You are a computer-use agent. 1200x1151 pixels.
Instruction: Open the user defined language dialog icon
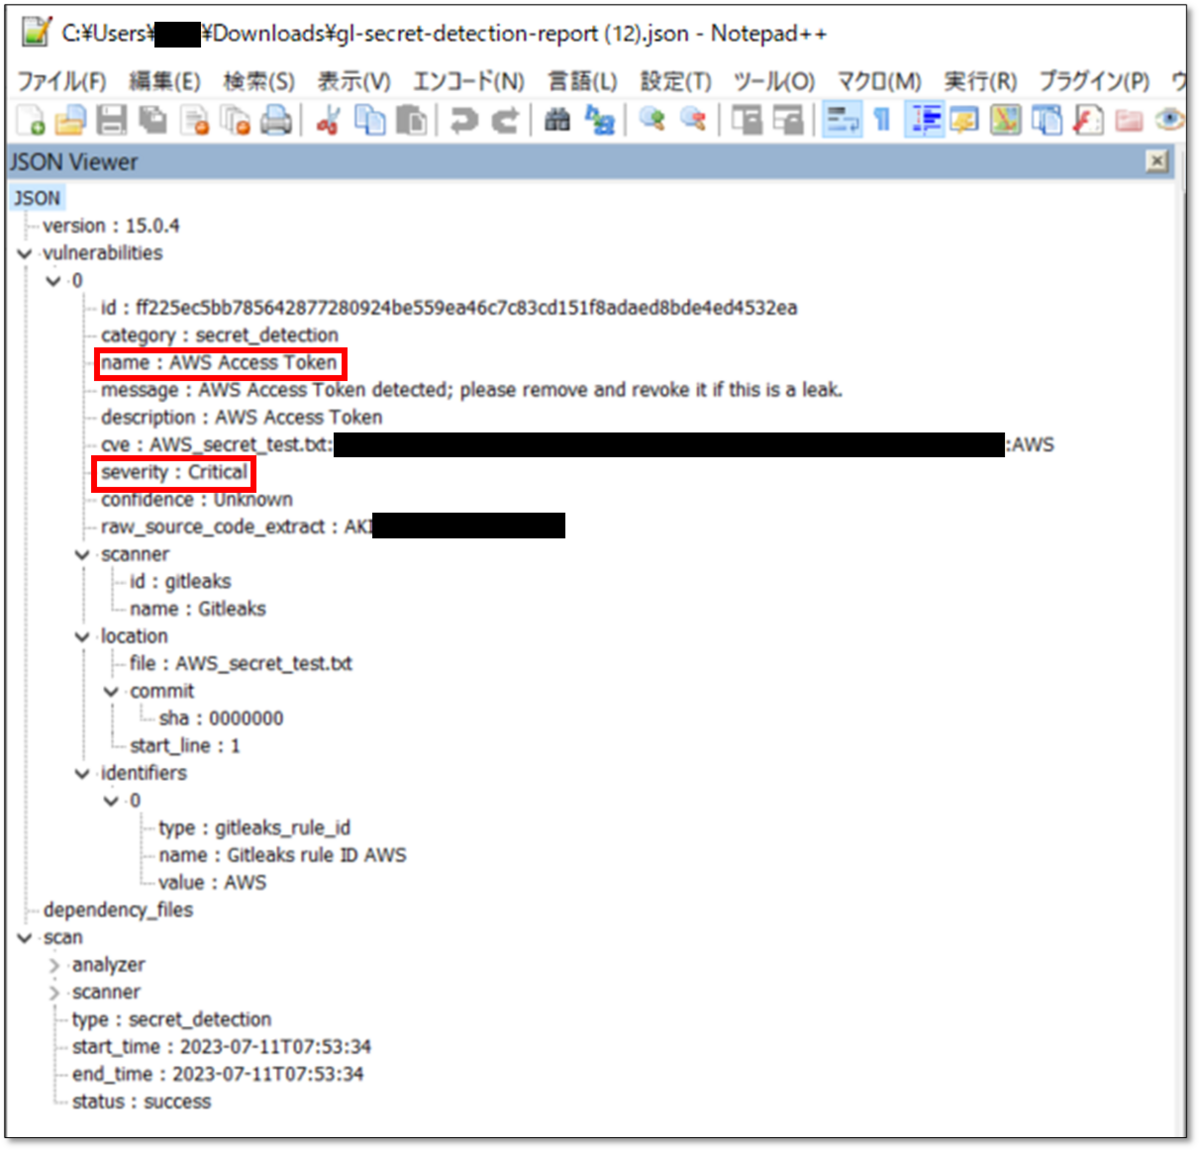pos(964,121)
